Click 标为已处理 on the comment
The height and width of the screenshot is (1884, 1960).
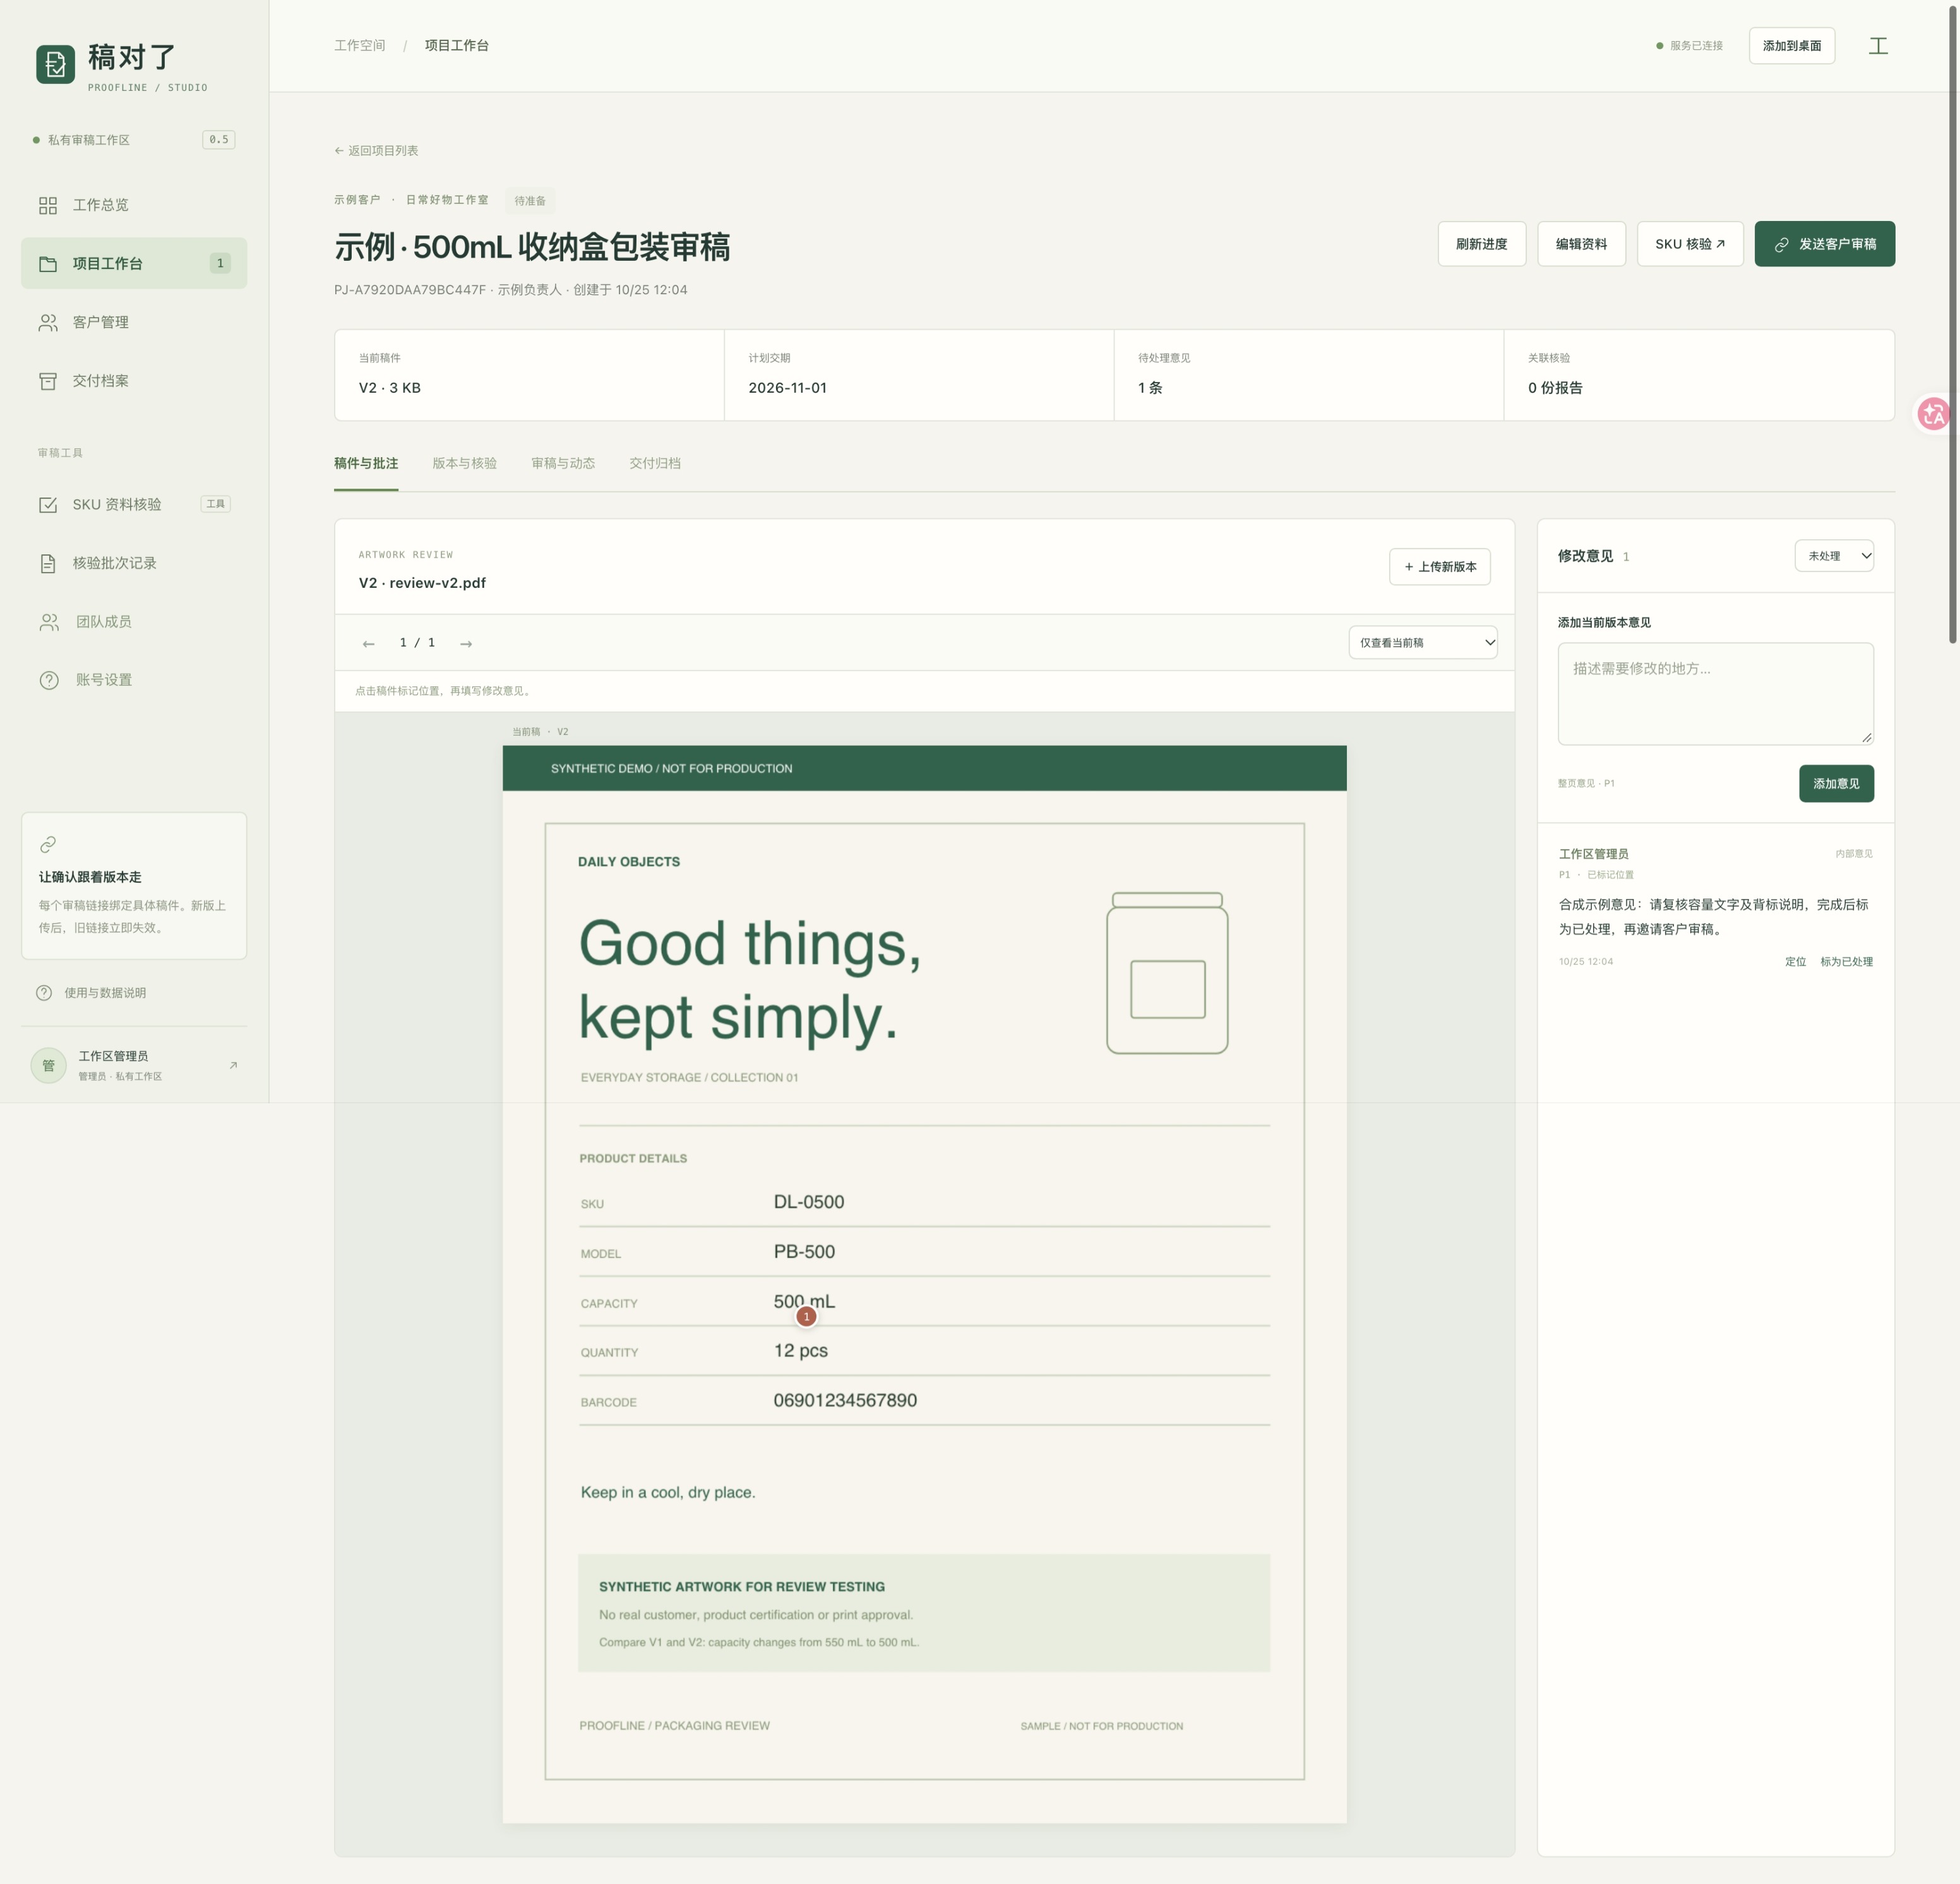(1846, 961)
